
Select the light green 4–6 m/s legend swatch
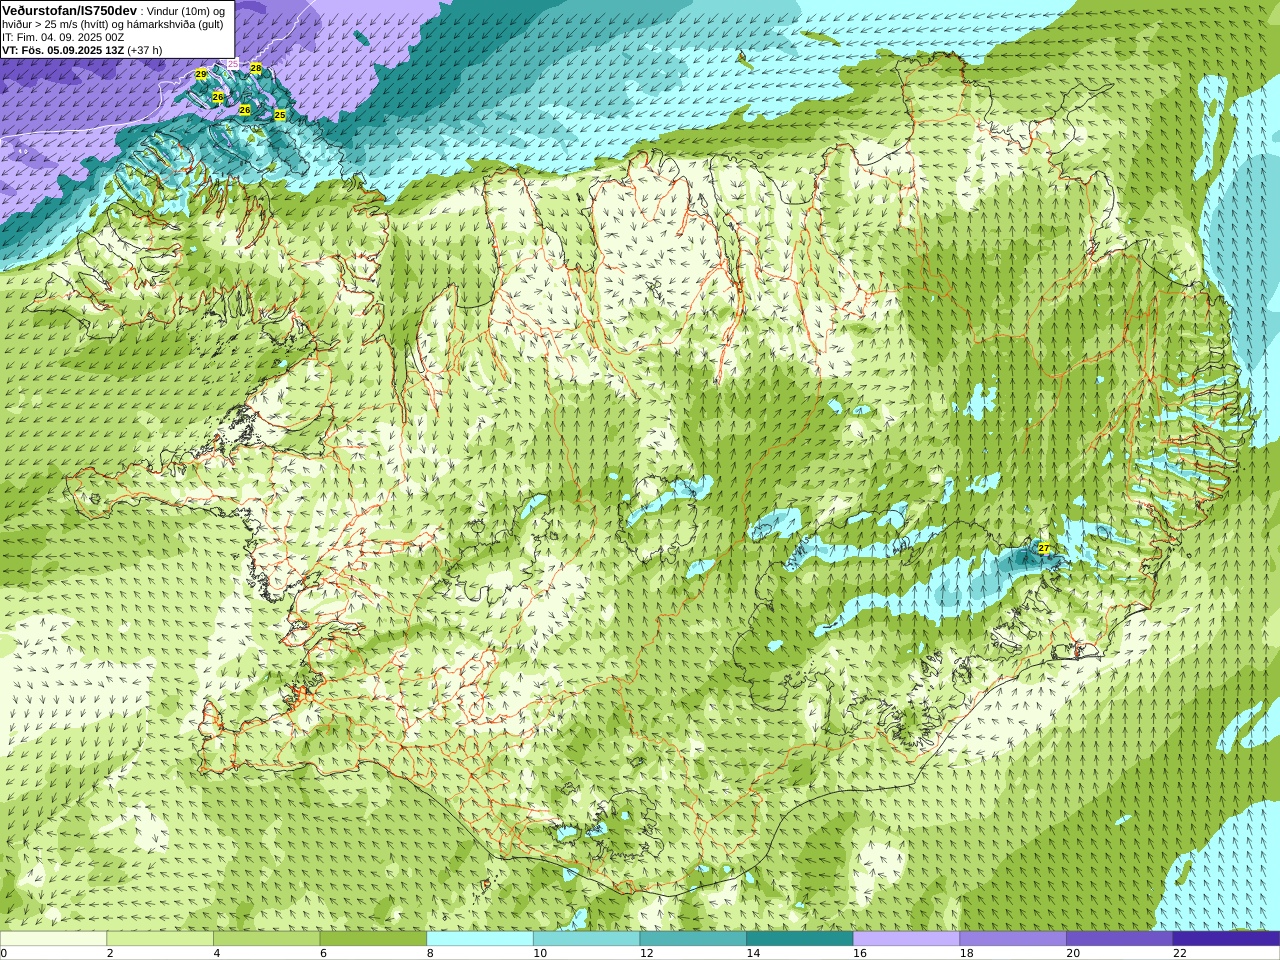[x=266, y=939]
